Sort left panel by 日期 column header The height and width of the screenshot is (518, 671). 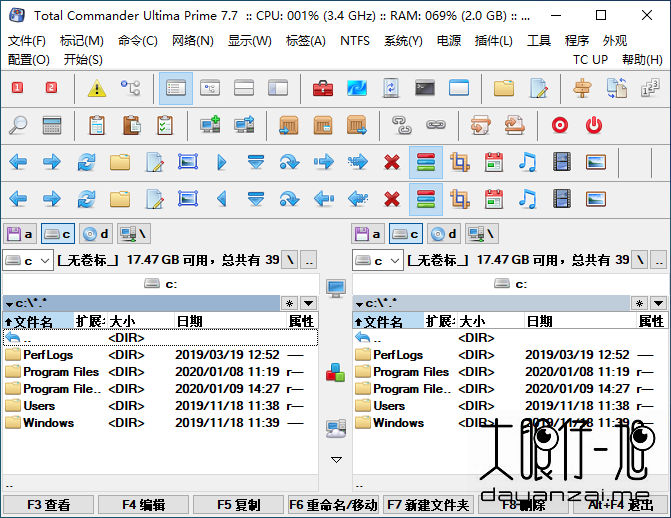[230, 321]
